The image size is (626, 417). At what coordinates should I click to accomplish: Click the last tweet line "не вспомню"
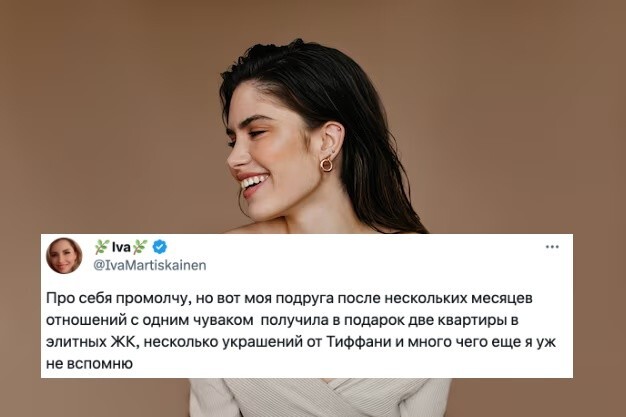point(89,364)
